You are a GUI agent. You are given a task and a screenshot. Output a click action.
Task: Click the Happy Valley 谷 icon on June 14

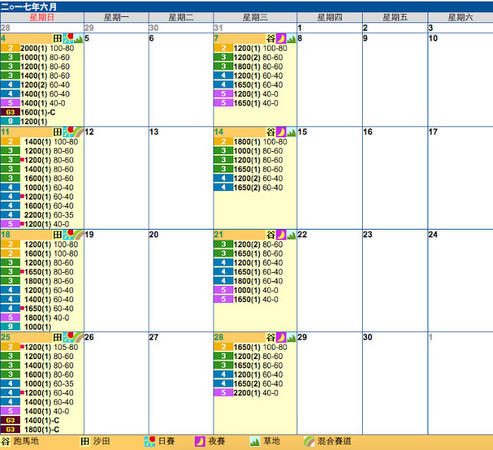[271, 132]
